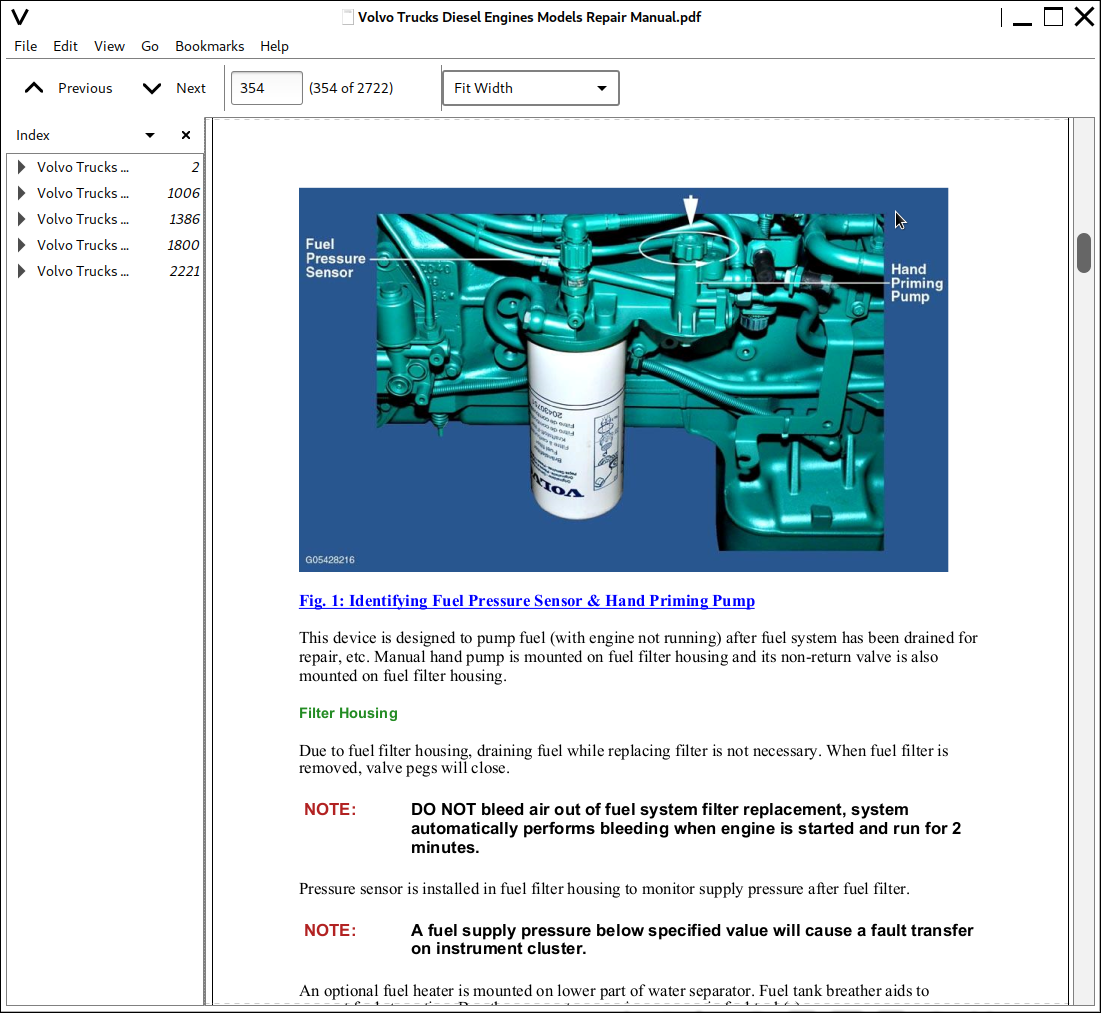Viewport: 1101px width, 1013px height.
Task: Click the first red NOTE: label about bleeding air
Action: (330, 809)
